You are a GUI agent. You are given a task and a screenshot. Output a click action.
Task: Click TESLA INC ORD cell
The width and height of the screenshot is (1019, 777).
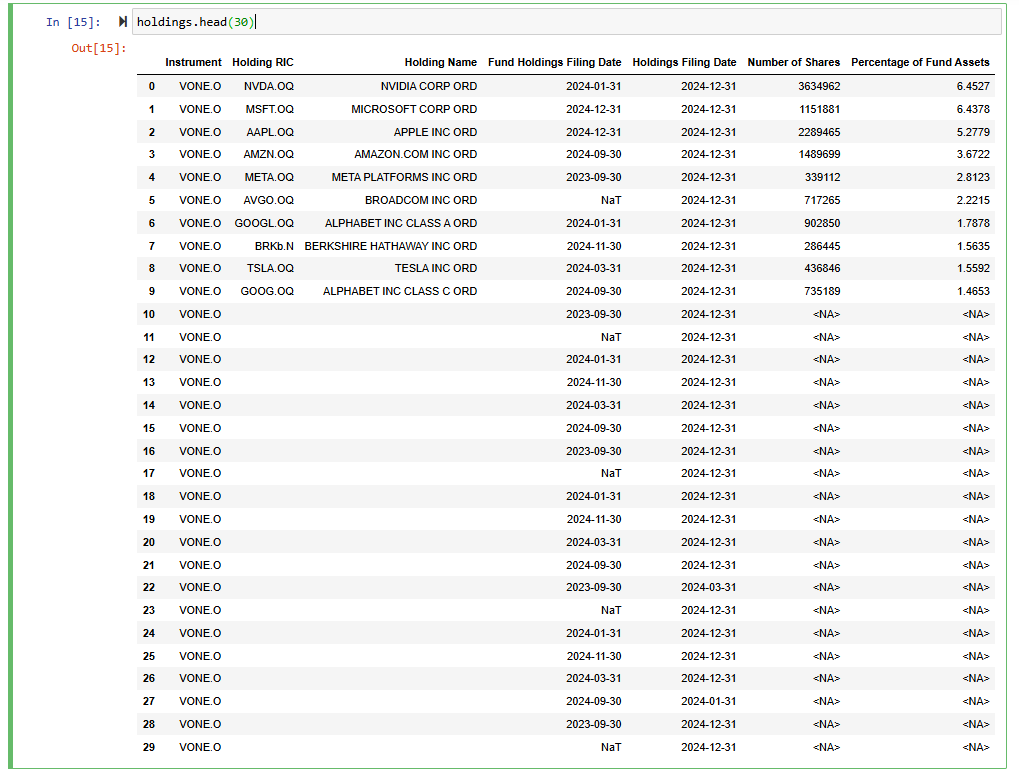coord(436,268)
